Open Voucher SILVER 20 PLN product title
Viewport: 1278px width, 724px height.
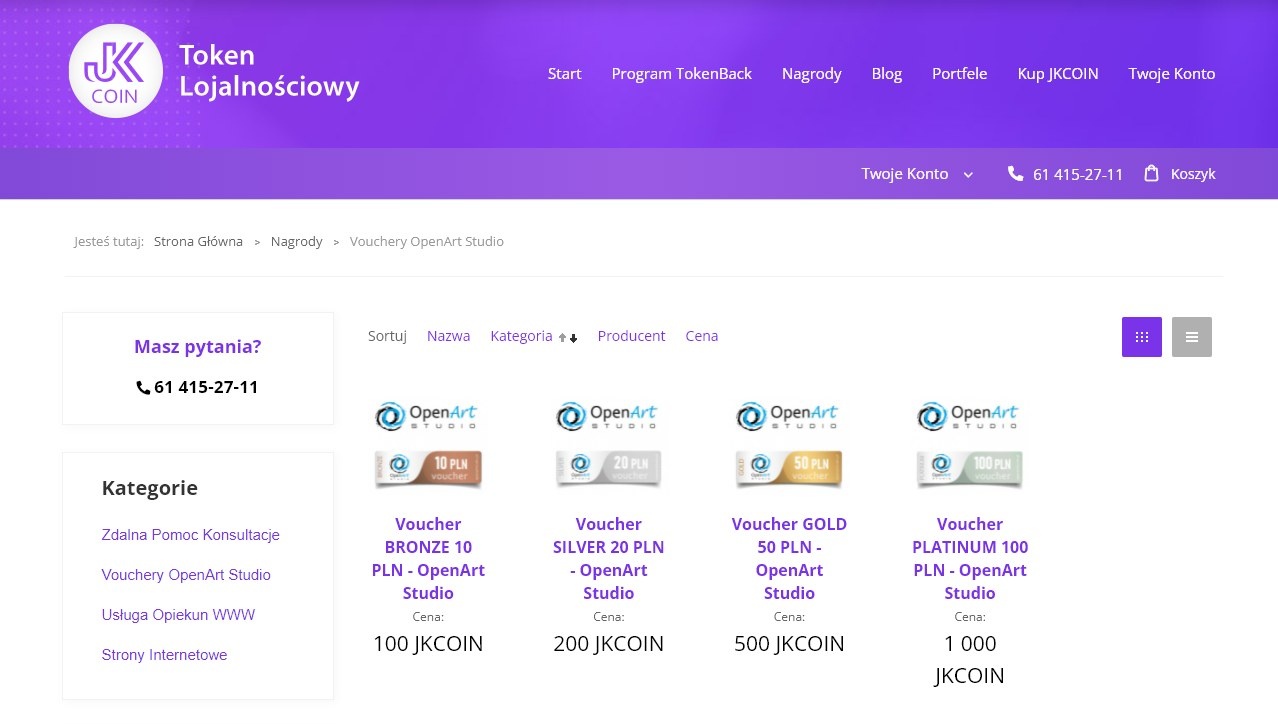pos(609,558)
